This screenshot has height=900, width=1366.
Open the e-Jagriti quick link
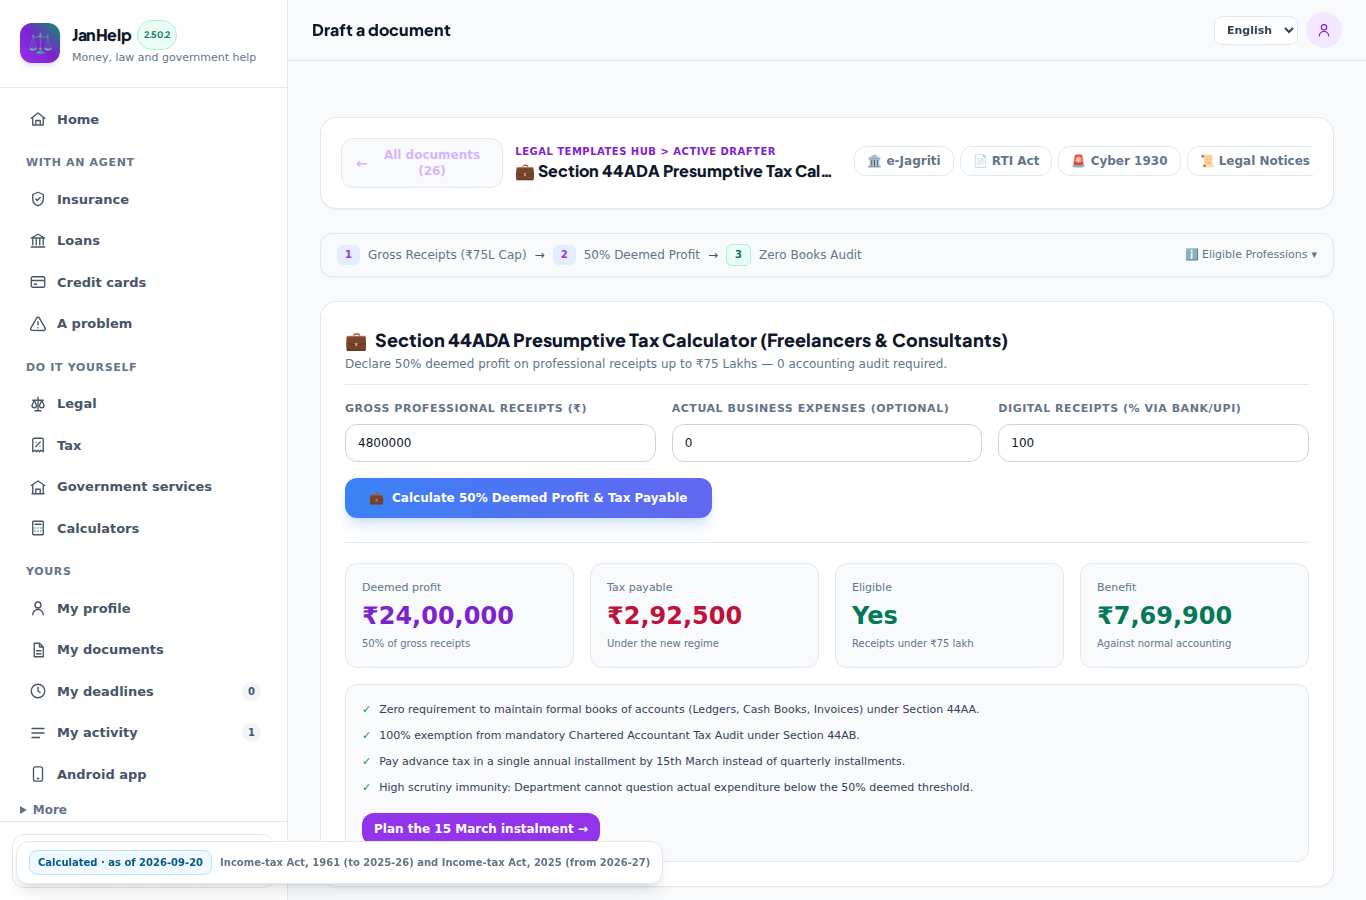tap(904, 161)
